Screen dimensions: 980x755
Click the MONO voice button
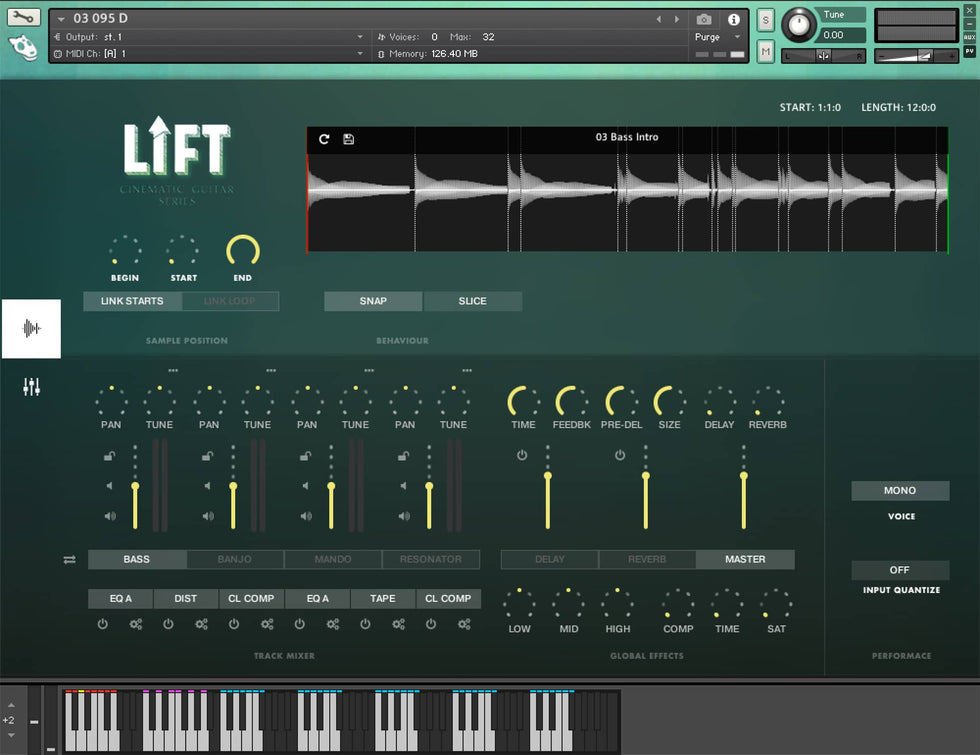point(899,491)
